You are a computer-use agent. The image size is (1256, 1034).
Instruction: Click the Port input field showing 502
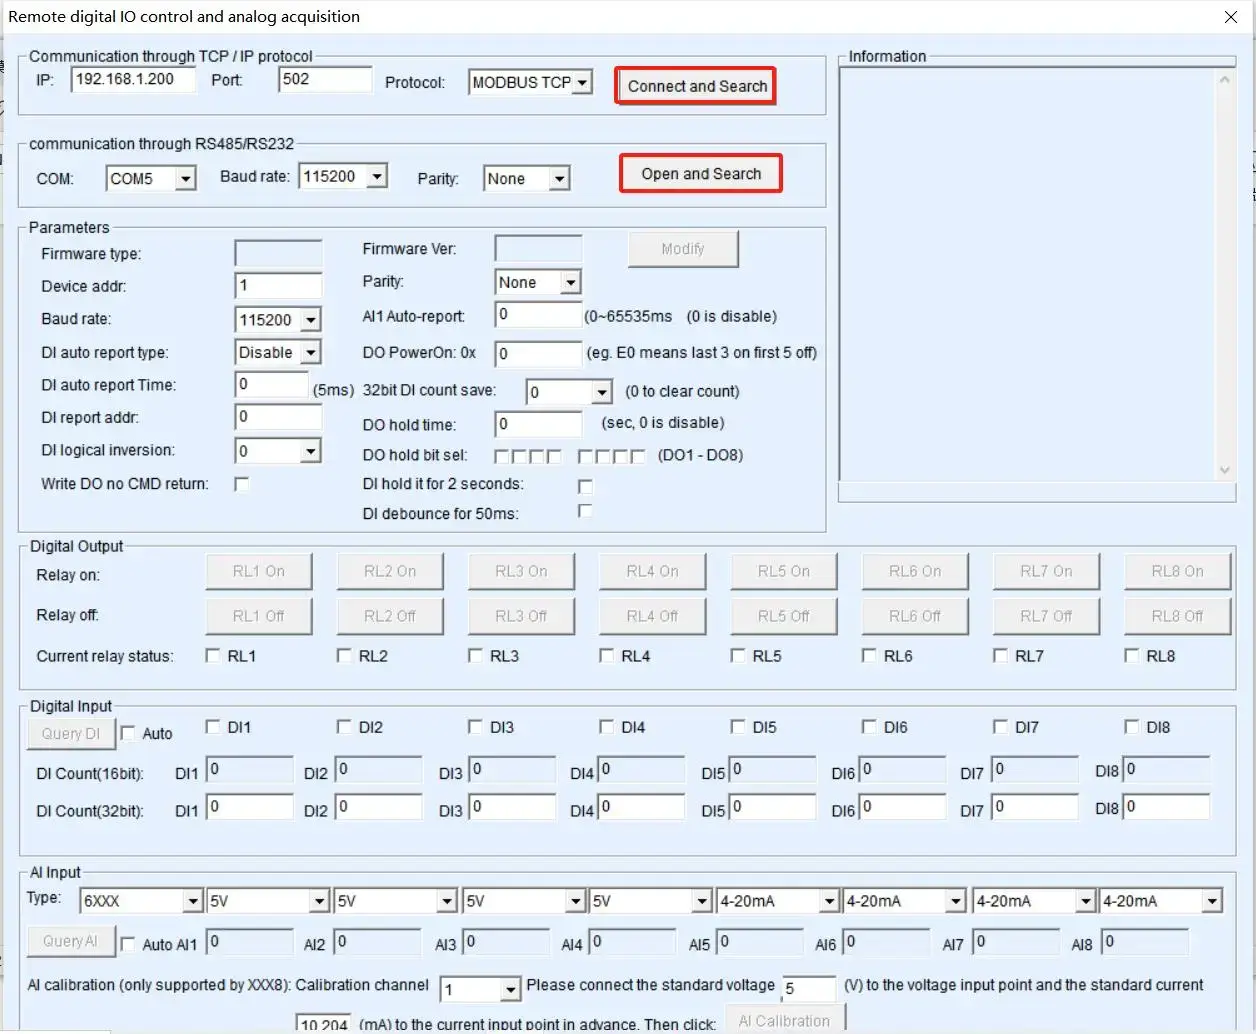pyautogui.click(x=325, y=80)
